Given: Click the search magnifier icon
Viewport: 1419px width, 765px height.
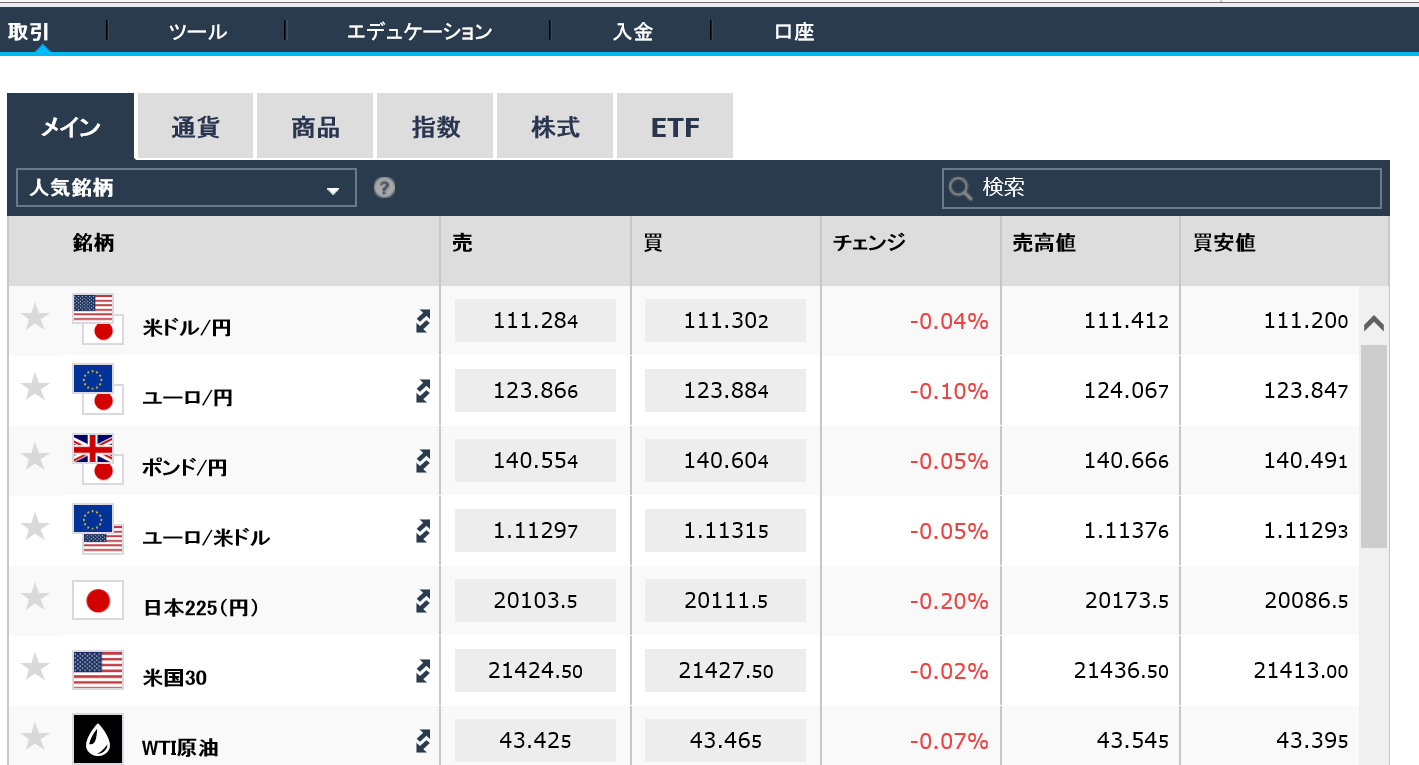Looking at the screenshot, I should pyautogui.click(x=960, y=188).
